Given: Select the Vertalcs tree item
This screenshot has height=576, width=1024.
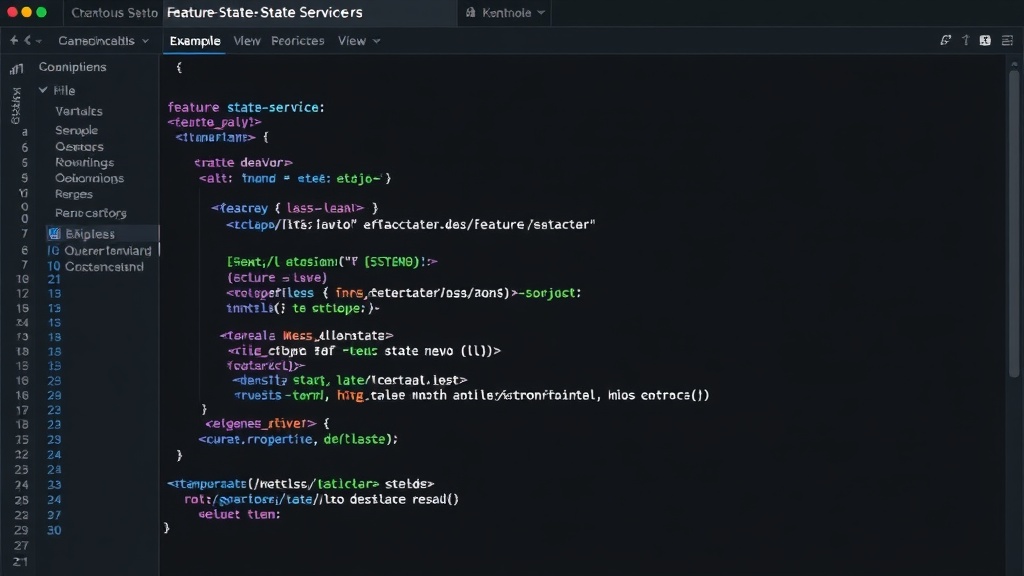Looking at the screenshot, I should pos(79,111).
